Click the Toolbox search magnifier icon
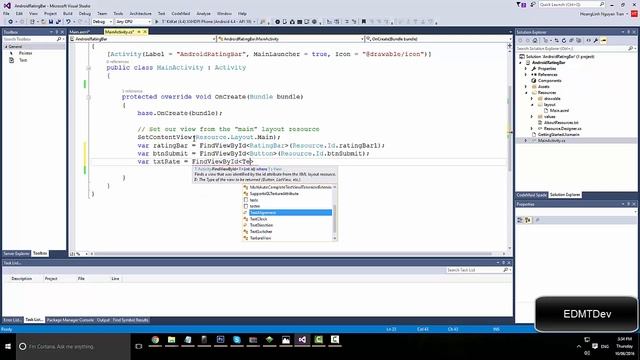 click(59, 39)
